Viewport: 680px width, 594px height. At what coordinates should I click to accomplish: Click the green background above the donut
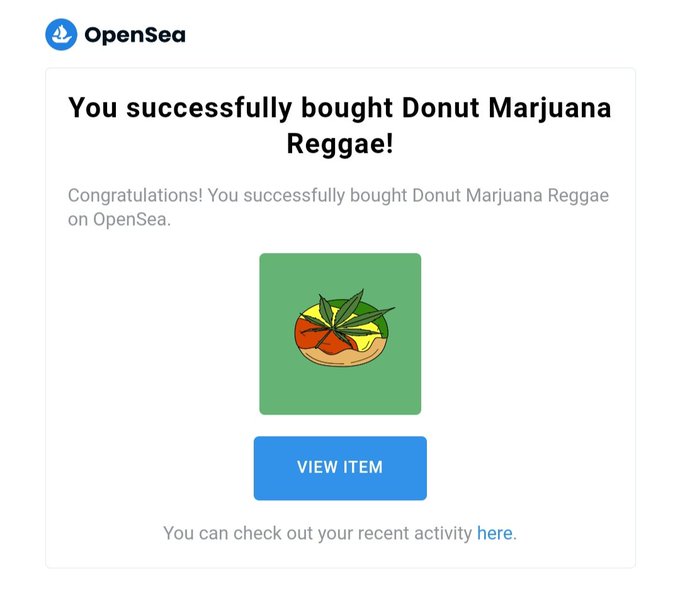click(340, 273)
